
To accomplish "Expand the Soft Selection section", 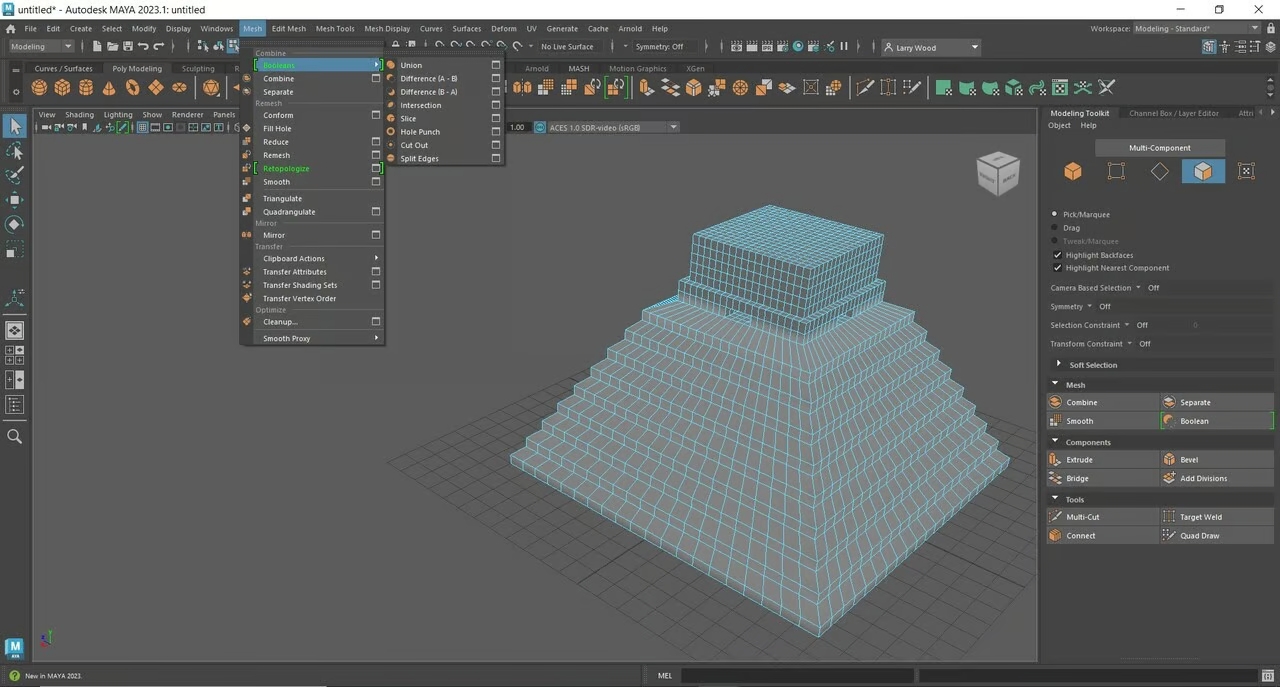I will pos(1059,364).
